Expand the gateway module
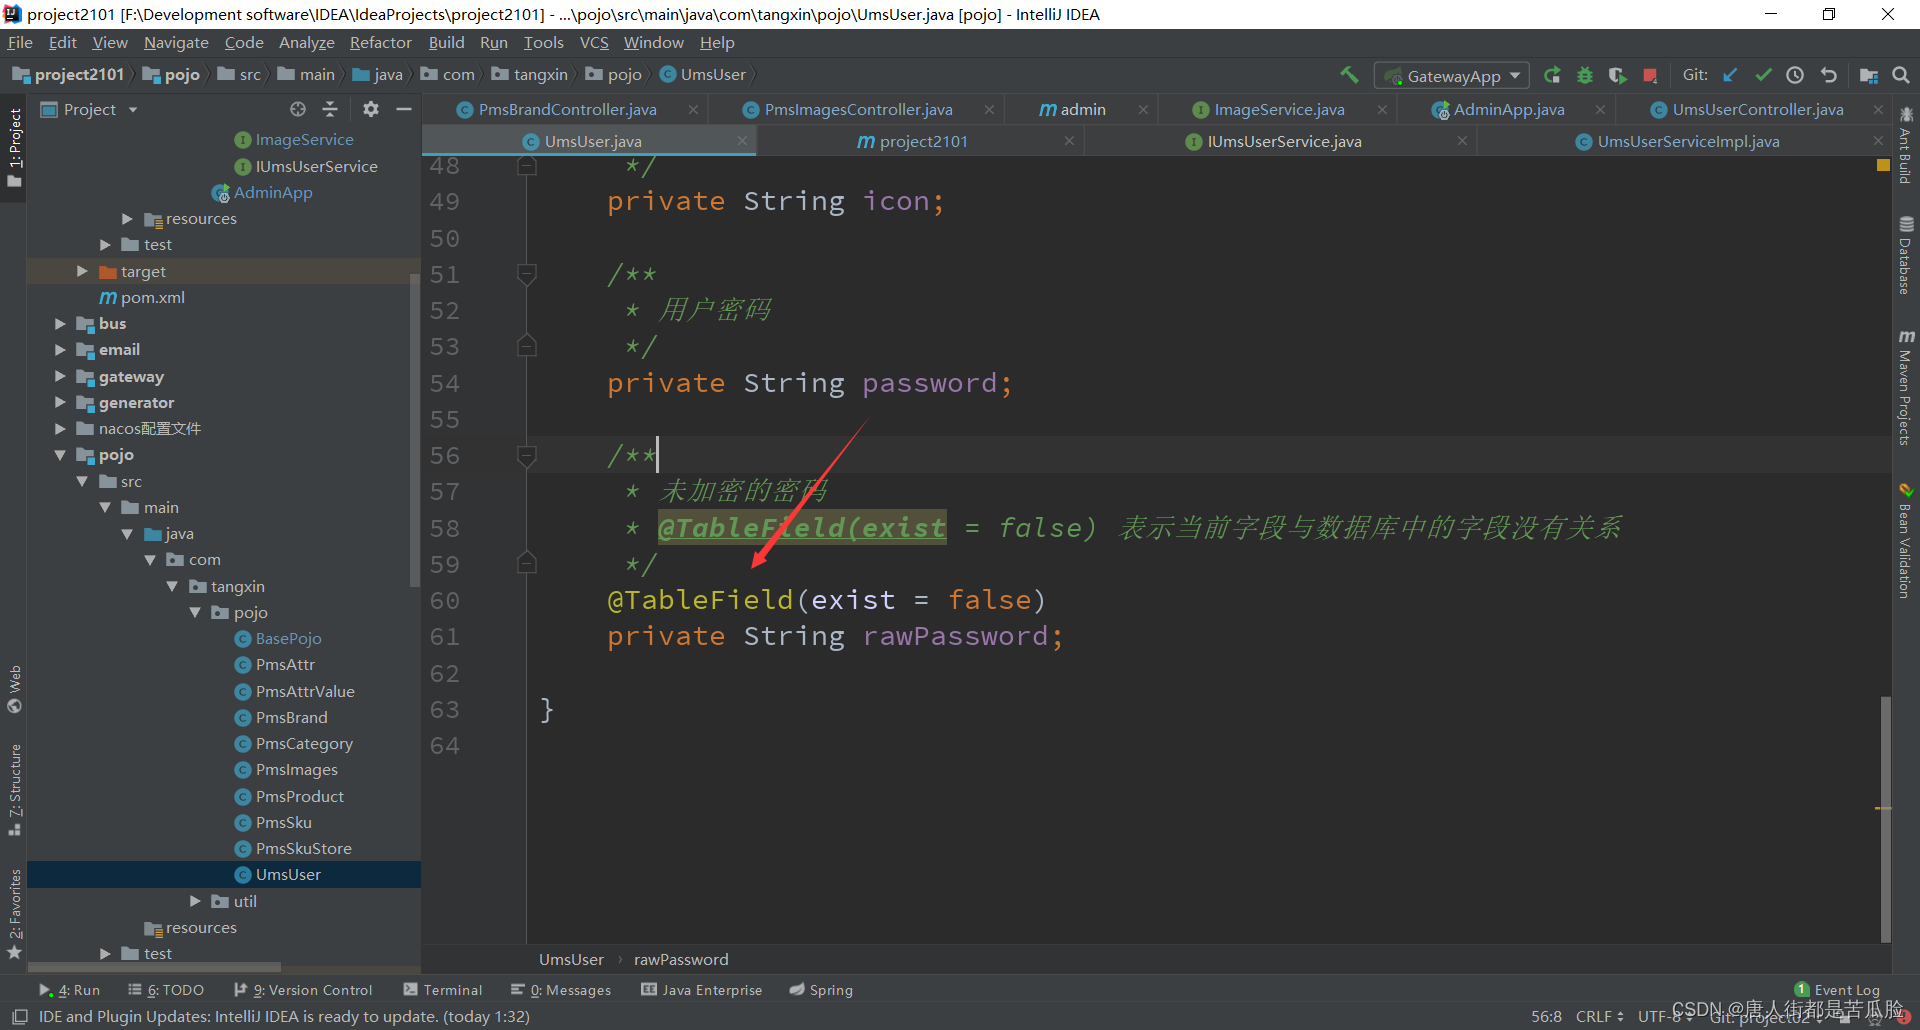1920x1030 pixels. pyautogui.click(x=60, y=376)
